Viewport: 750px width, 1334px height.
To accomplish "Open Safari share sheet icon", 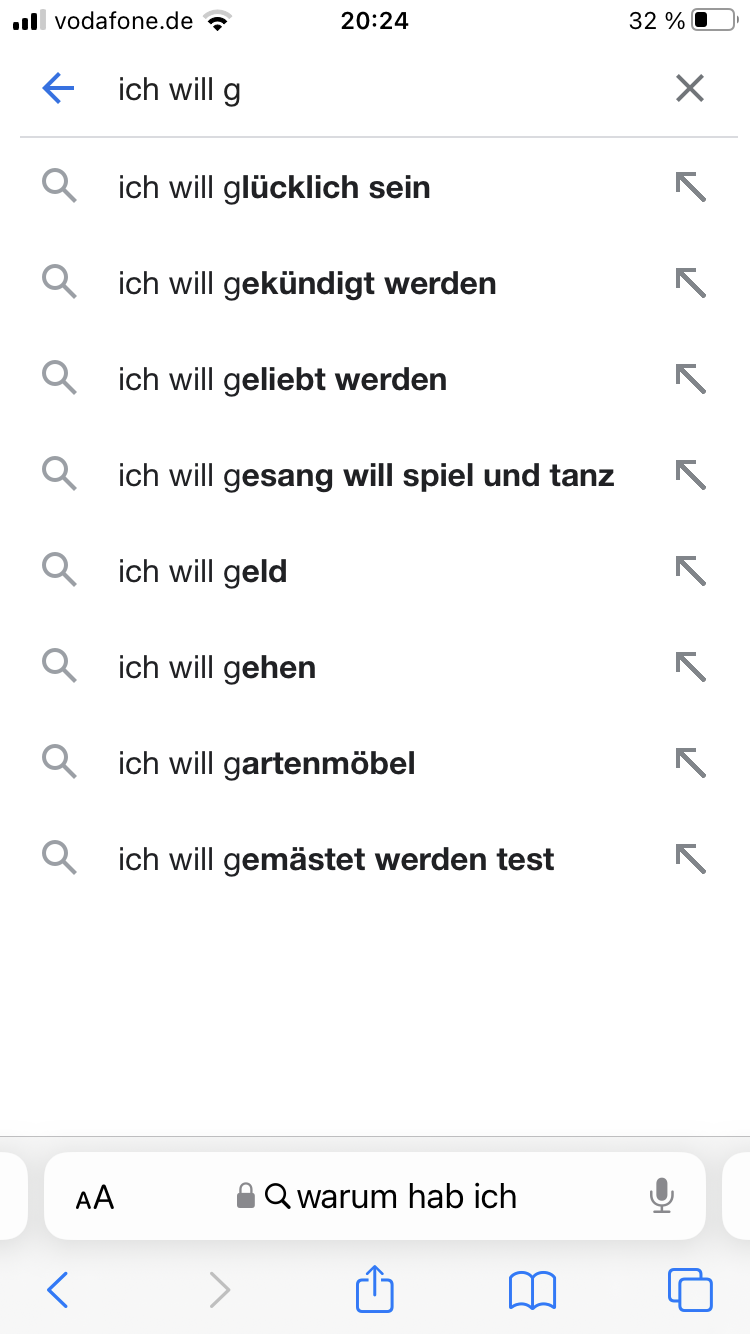I will click(x=375, y=1289).
